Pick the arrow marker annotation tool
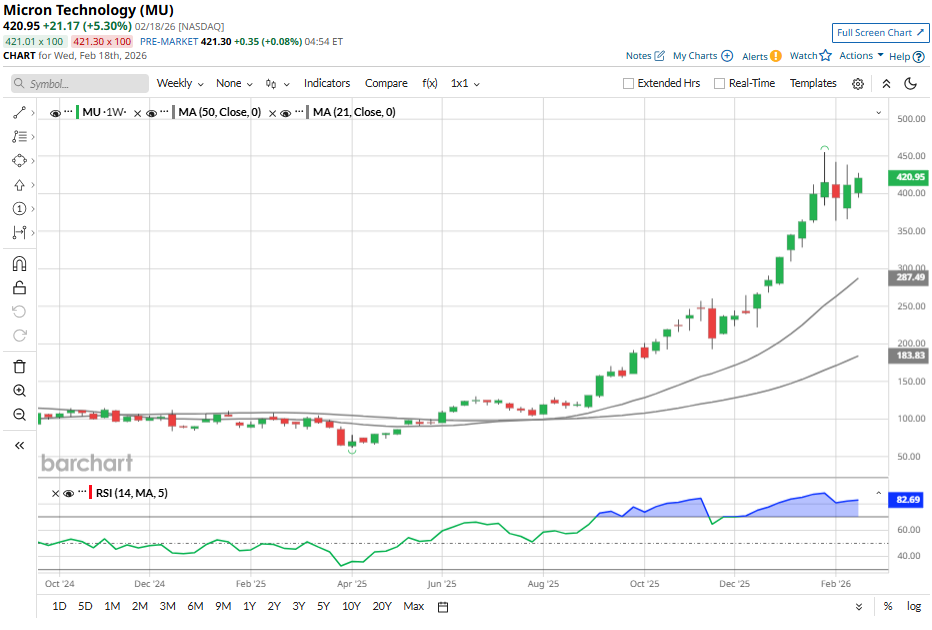 coord(19,185)
